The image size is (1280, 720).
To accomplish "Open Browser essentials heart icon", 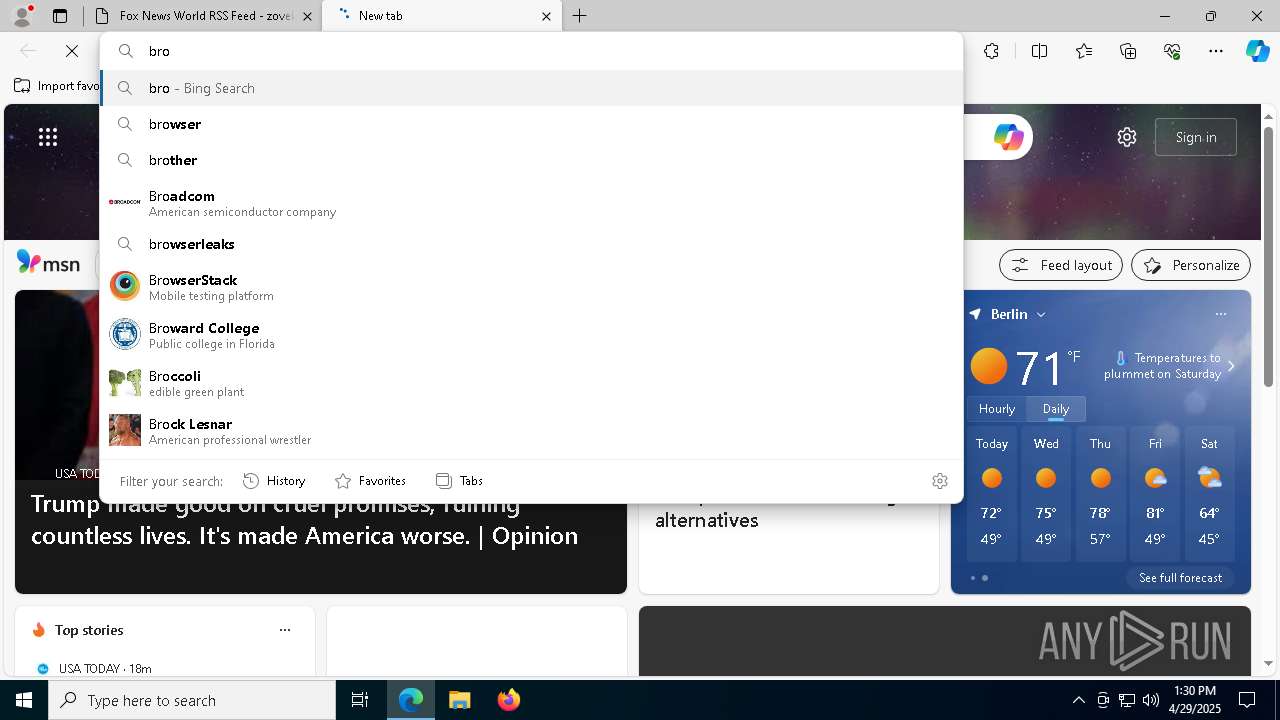I will pyautogui.click(x=1172, y=51).
